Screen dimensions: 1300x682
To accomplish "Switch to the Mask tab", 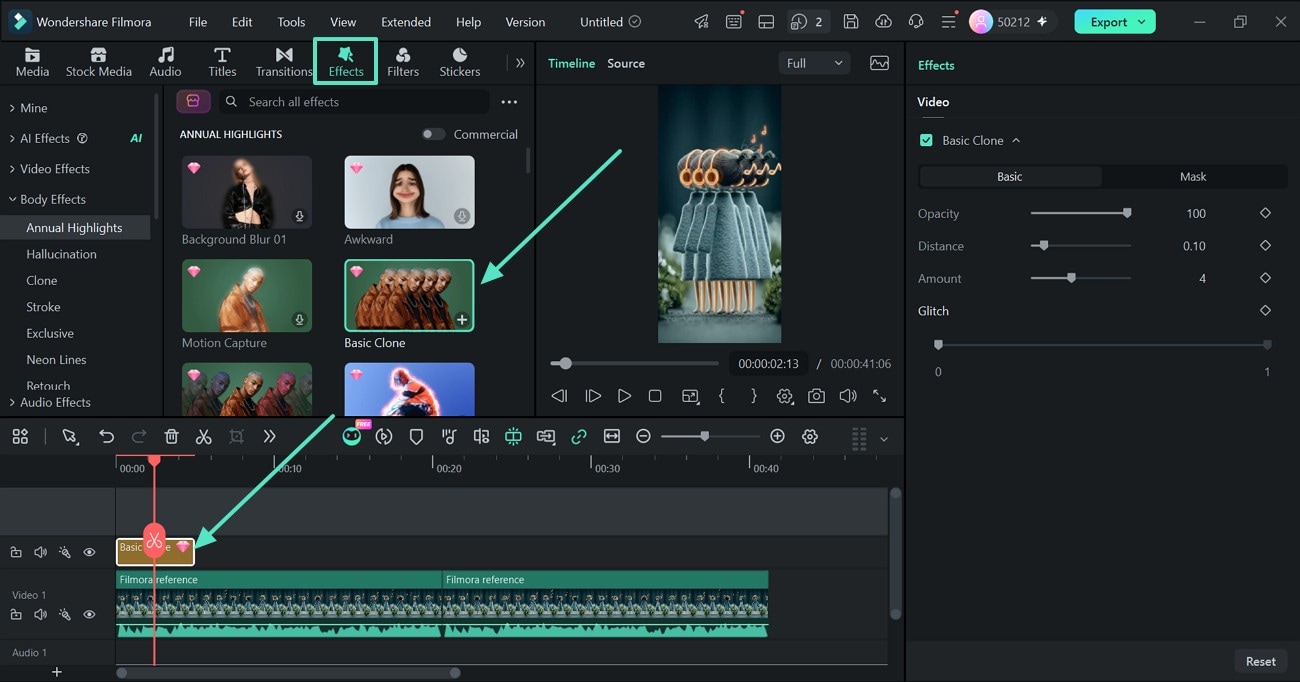I will point(1193,177).
